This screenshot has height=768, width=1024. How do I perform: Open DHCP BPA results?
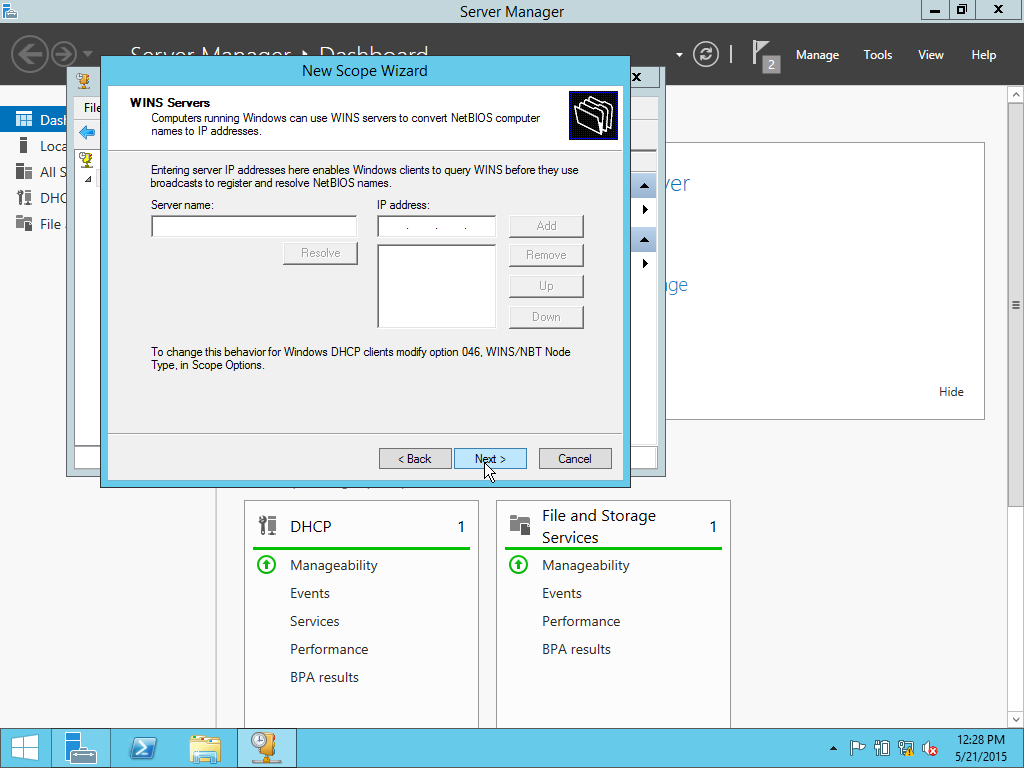click(324, 677)
